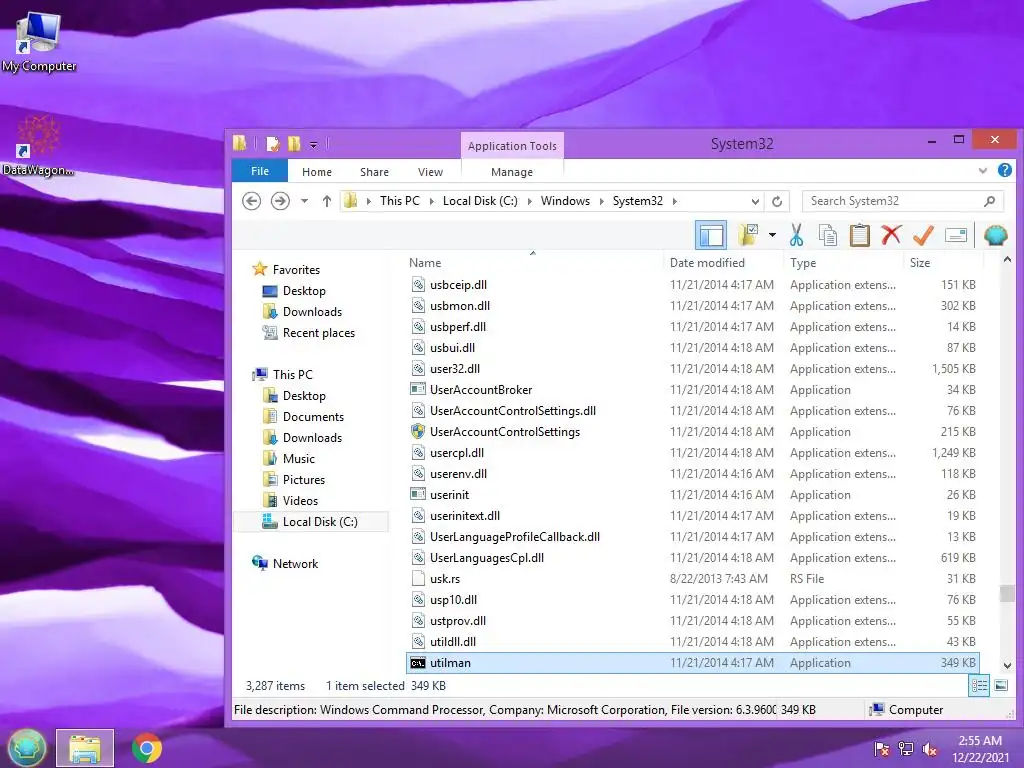Switch to the Home ribbon tab

tap(317, 172)
